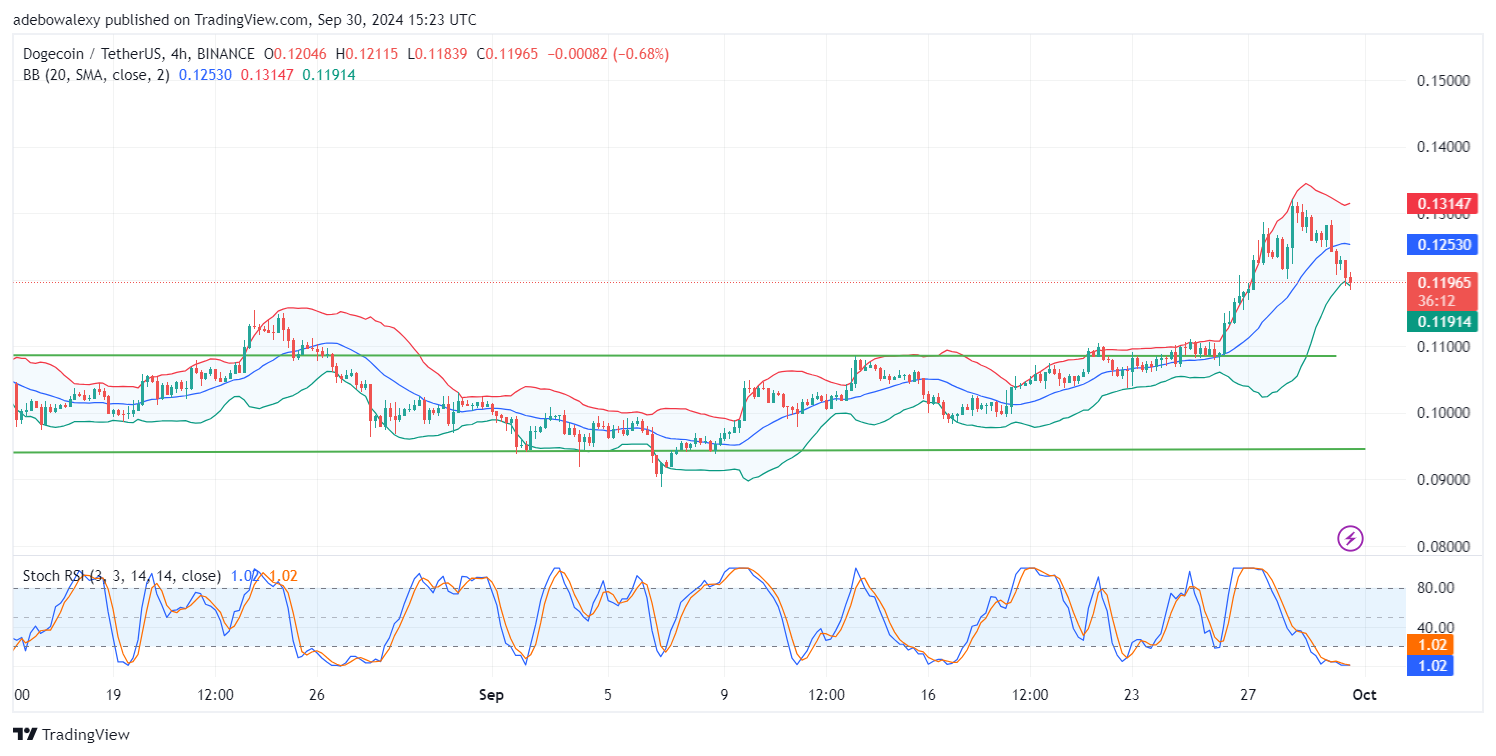Click the purple lightning bolt icon
Image resolution: width=1496 pixels, height=756 pixels.
(x=1351, y=539)
